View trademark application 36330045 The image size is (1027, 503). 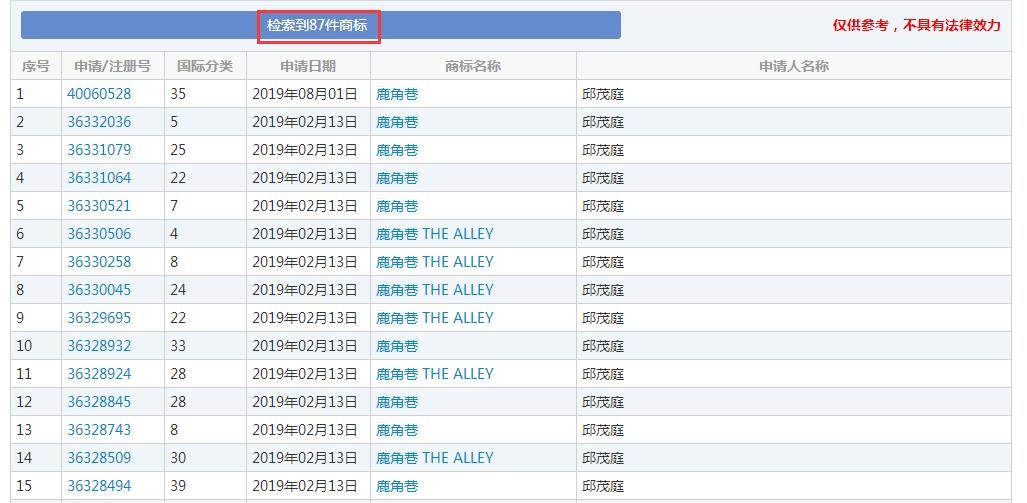(x=99, y=290)
